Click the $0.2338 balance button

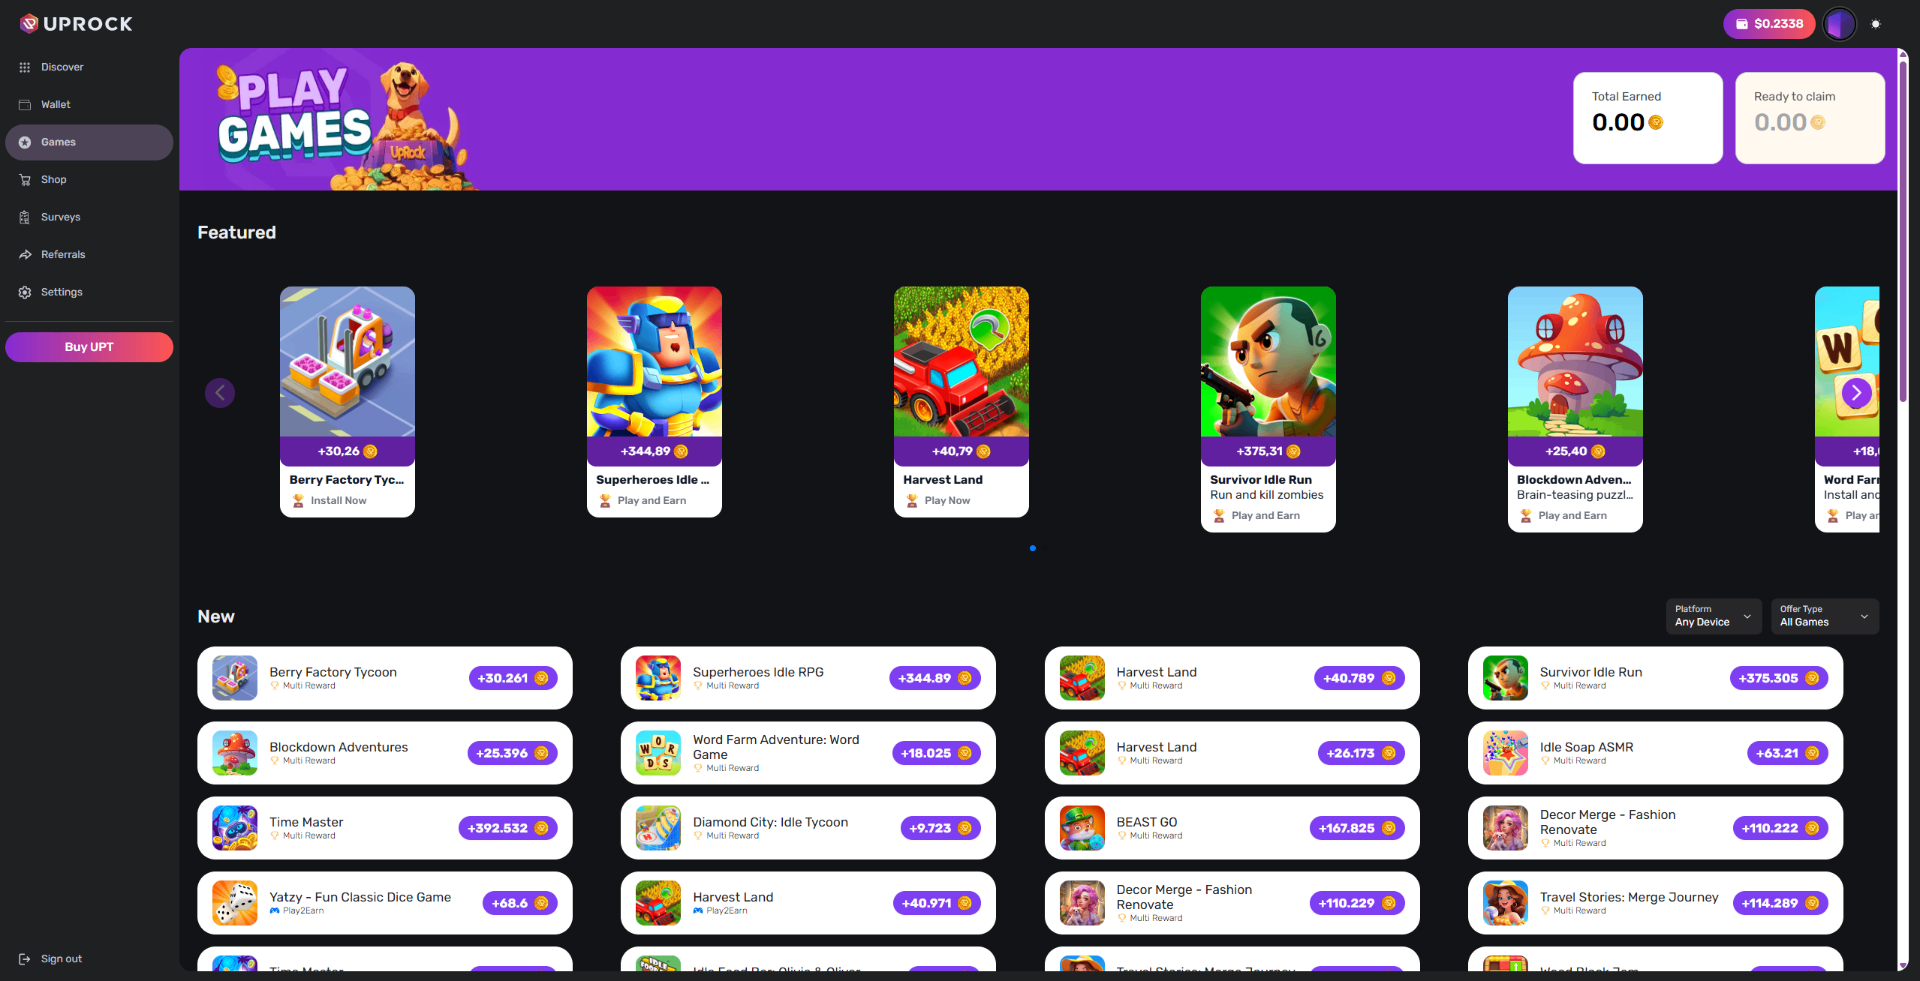(1768, 24)
